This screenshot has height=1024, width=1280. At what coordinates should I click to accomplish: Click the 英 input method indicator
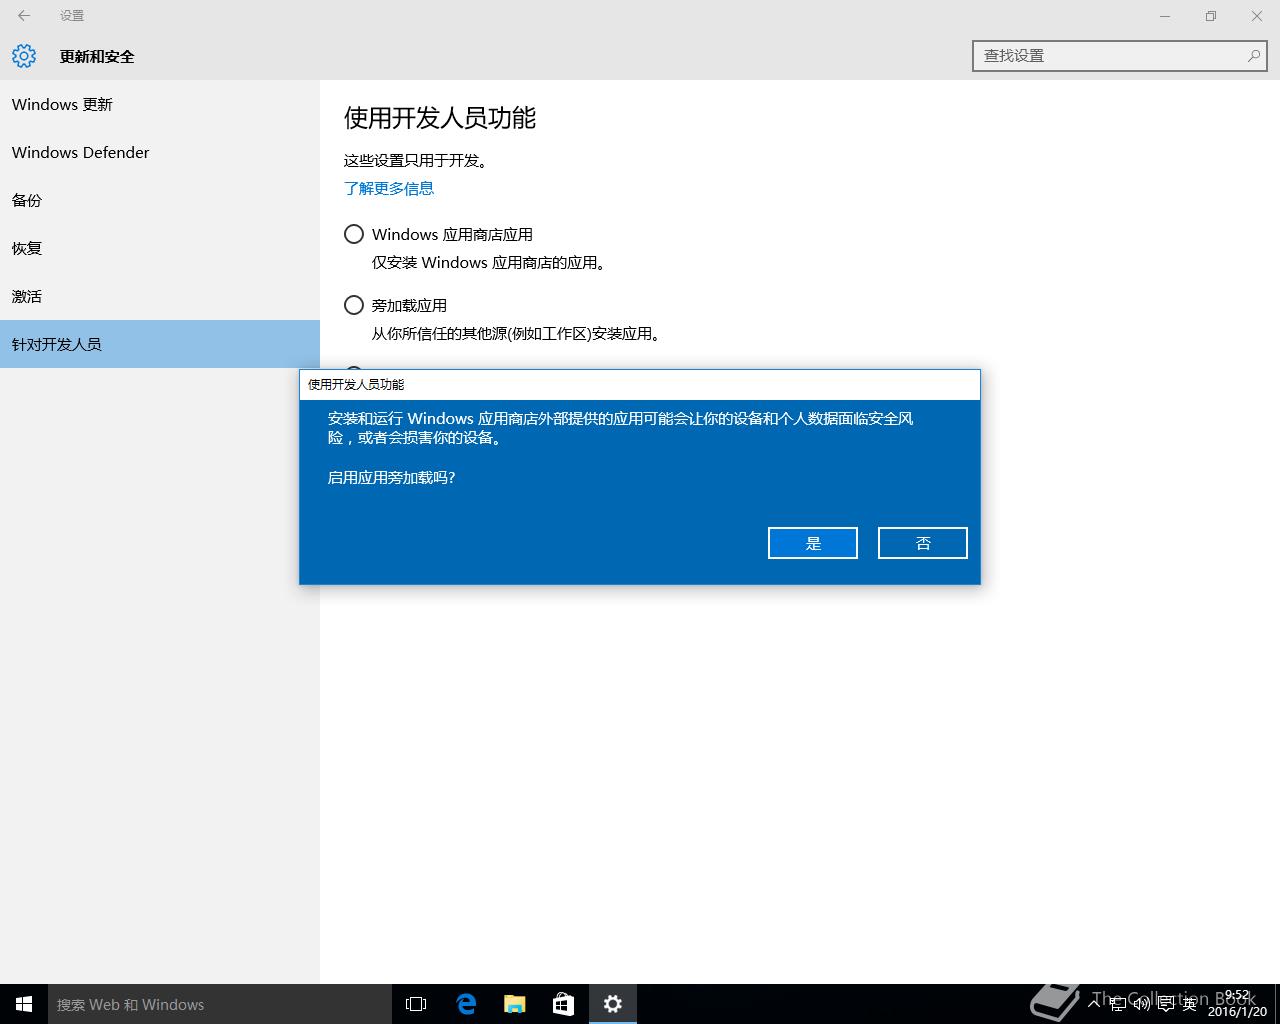[x=1189, y=1004]
